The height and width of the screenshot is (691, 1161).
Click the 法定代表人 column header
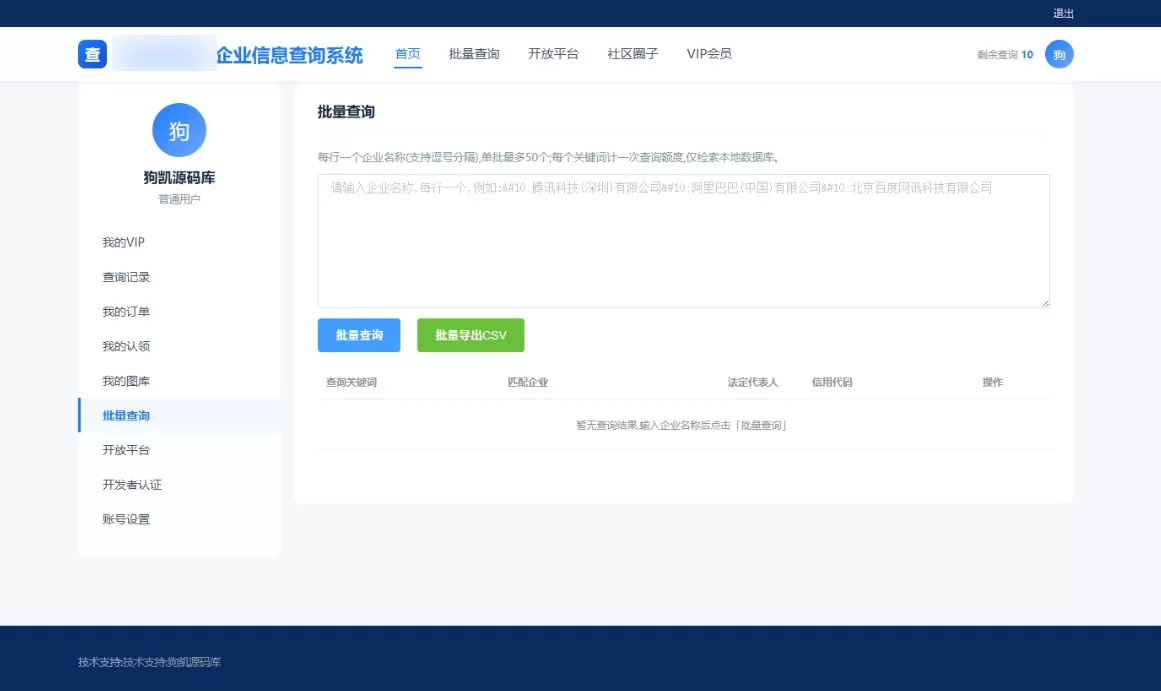(752, 382)
